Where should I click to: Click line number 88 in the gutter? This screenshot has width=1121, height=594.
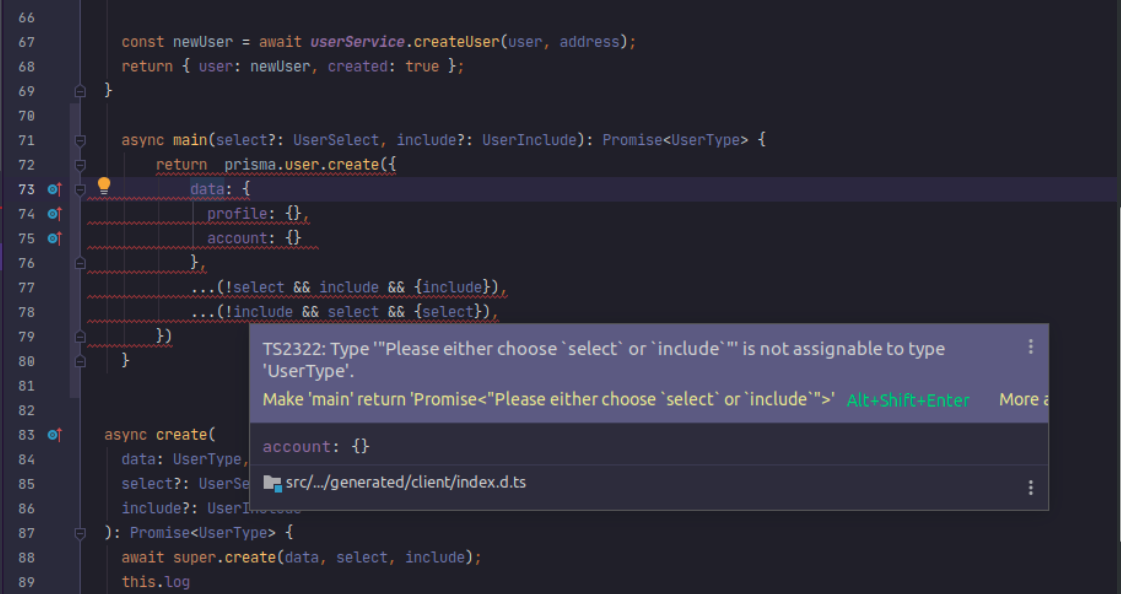pos(26,558)
